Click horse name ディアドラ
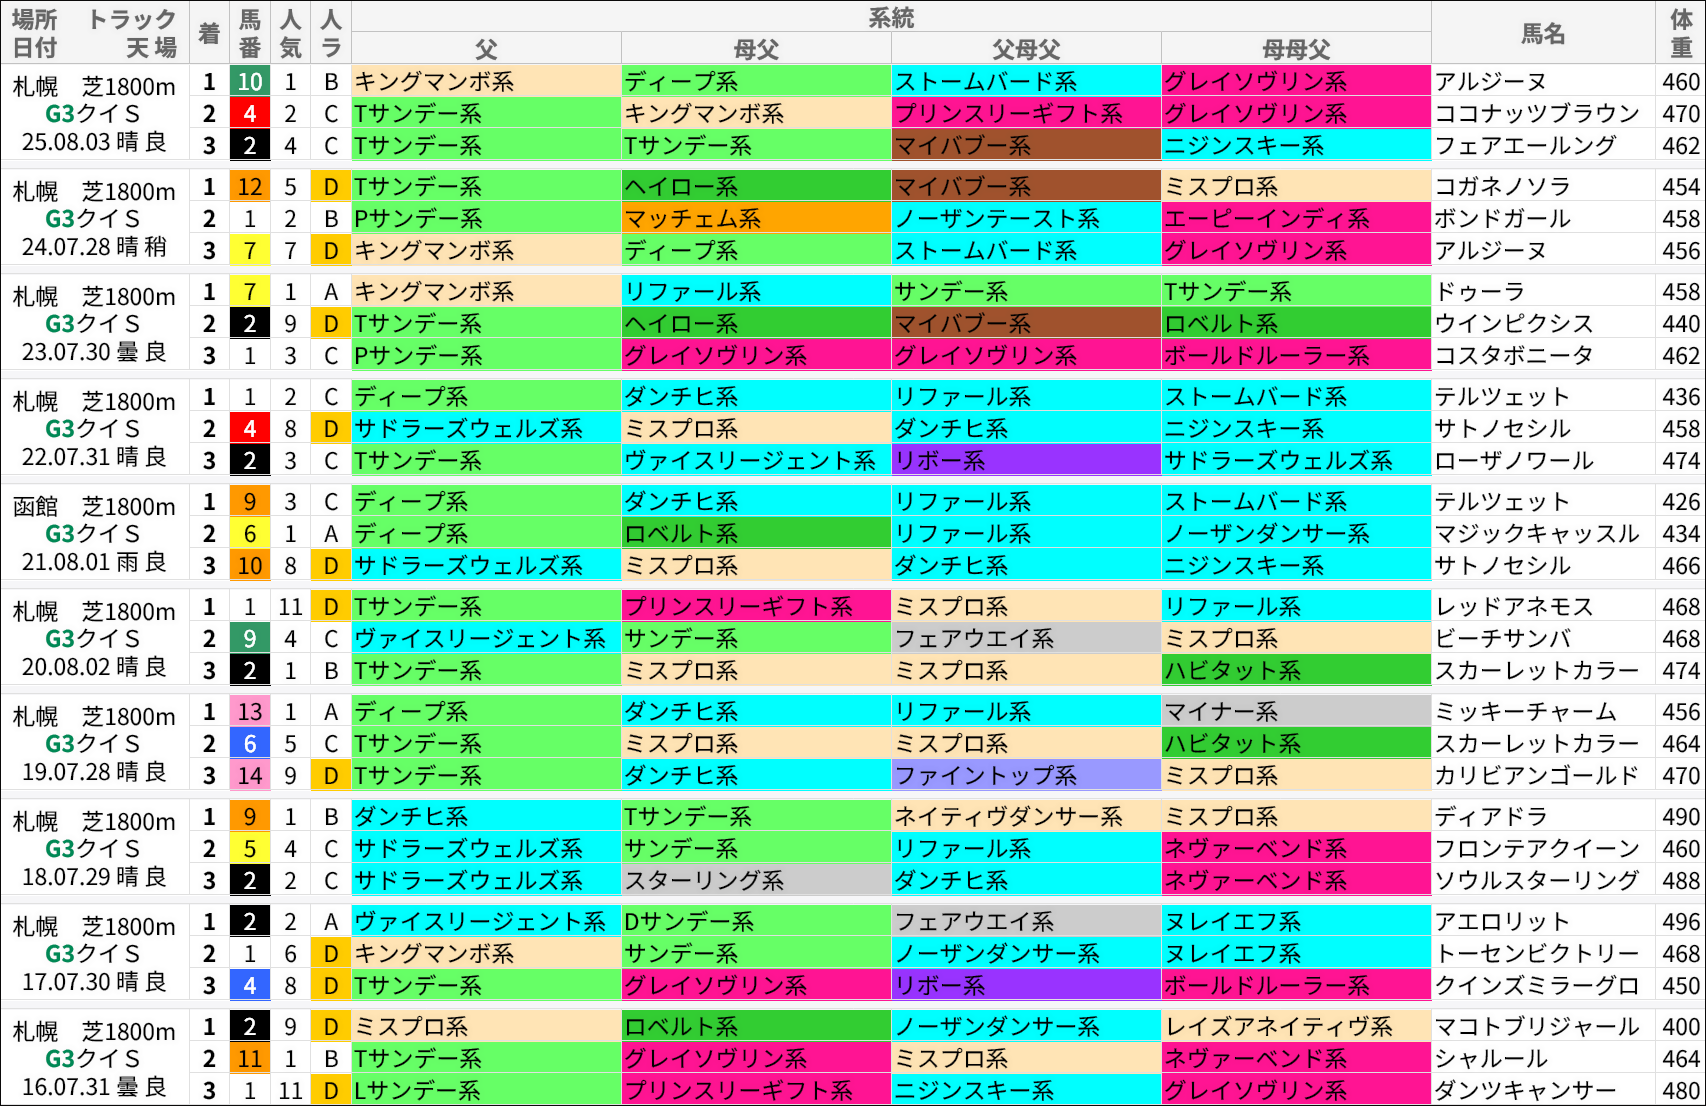 1491,817
